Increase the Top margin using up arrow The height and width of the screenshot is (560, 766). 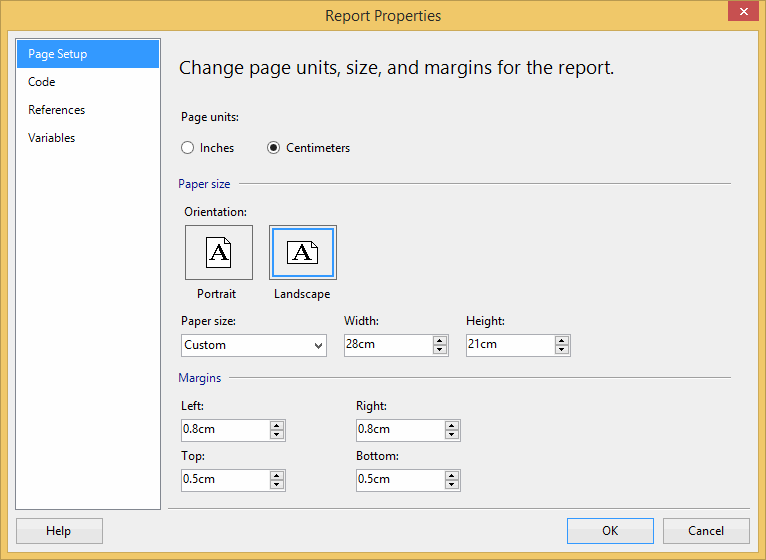click(x=277, y=474)
